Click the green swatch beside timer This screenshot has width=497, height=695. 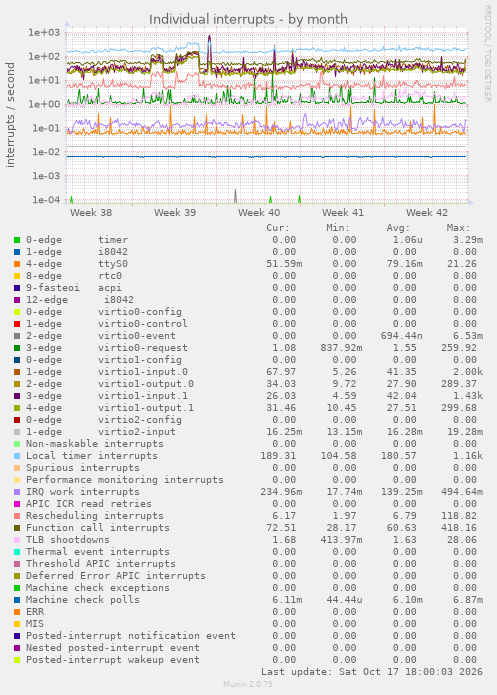click(17, 240)
